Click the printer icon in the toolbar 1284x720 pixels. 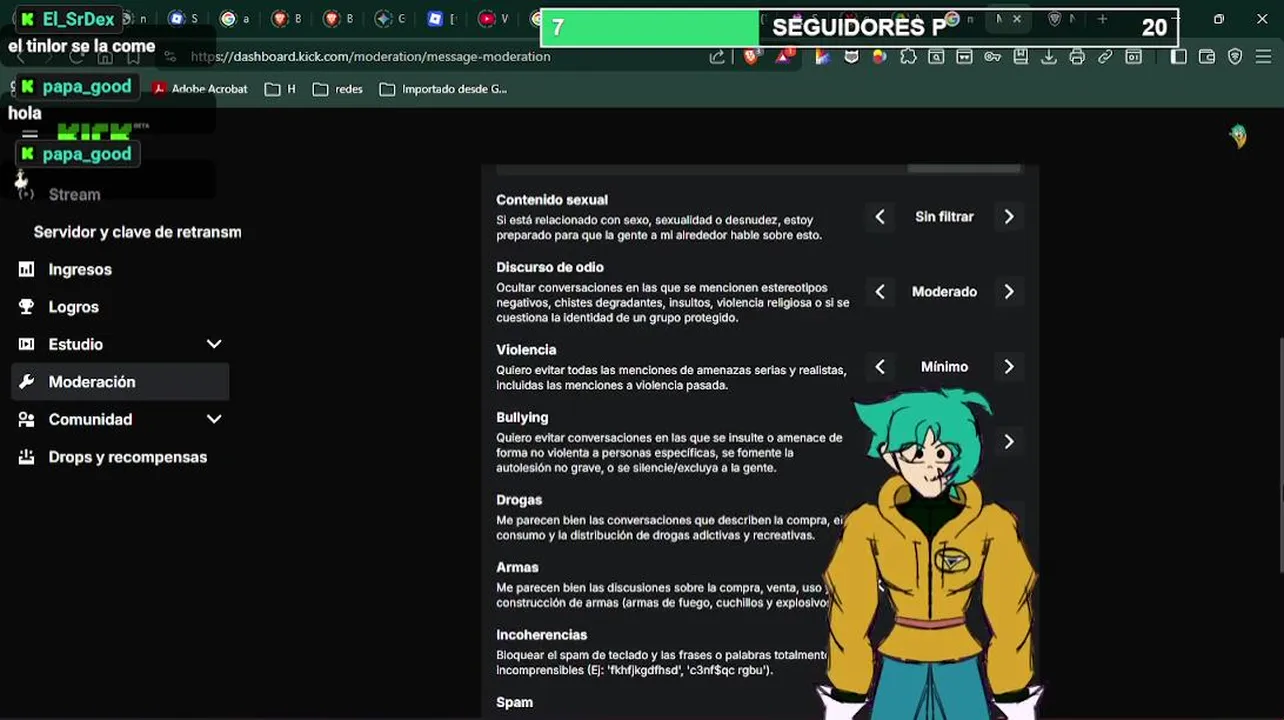point(1077,57)
